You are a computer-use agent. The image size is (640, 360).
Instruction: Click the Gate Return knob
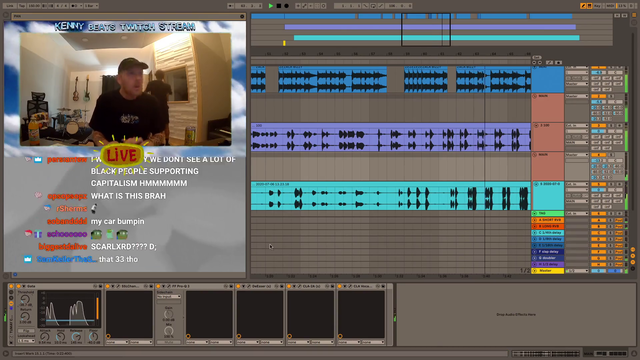[25, 316]
